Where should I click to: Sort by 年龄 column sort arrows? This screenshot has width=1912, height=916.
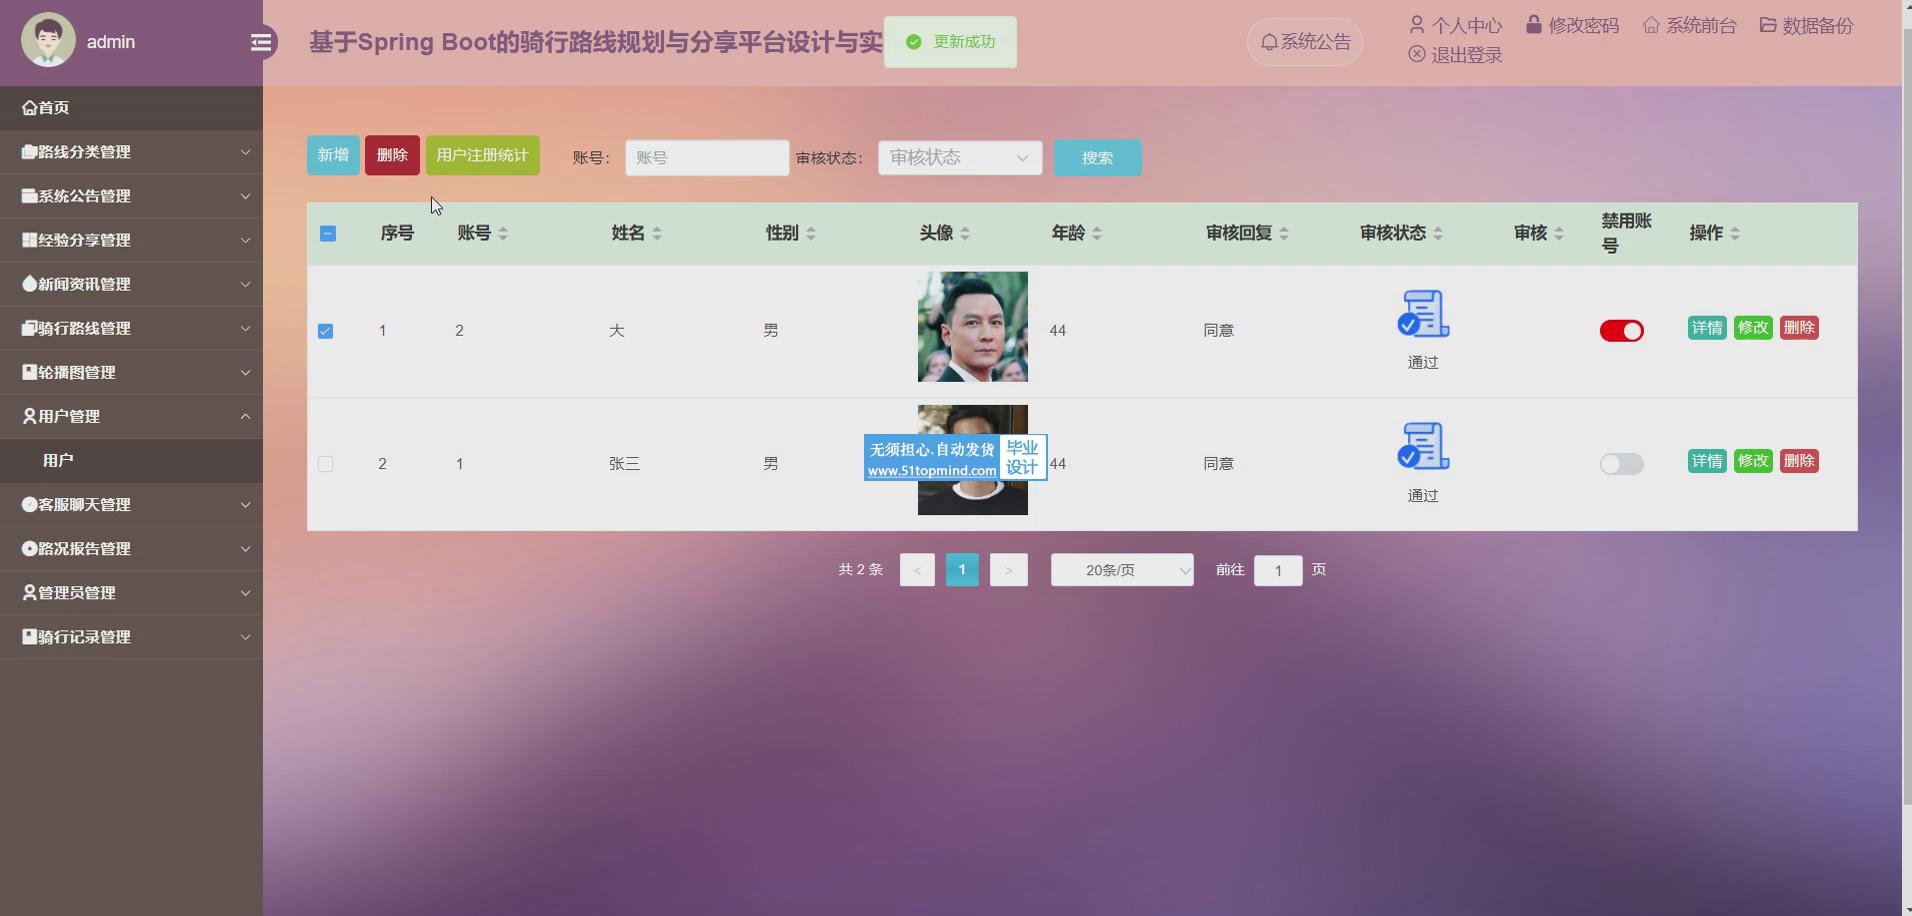coord(1097,233)
